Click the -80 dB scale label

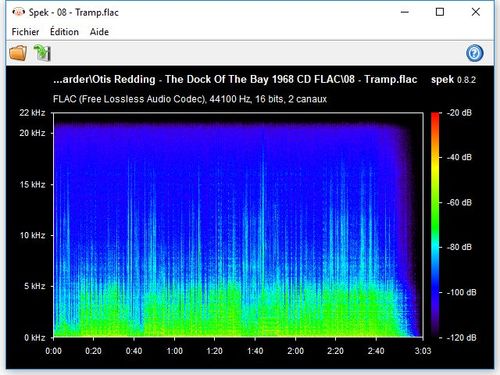click(x=459, y=247)
